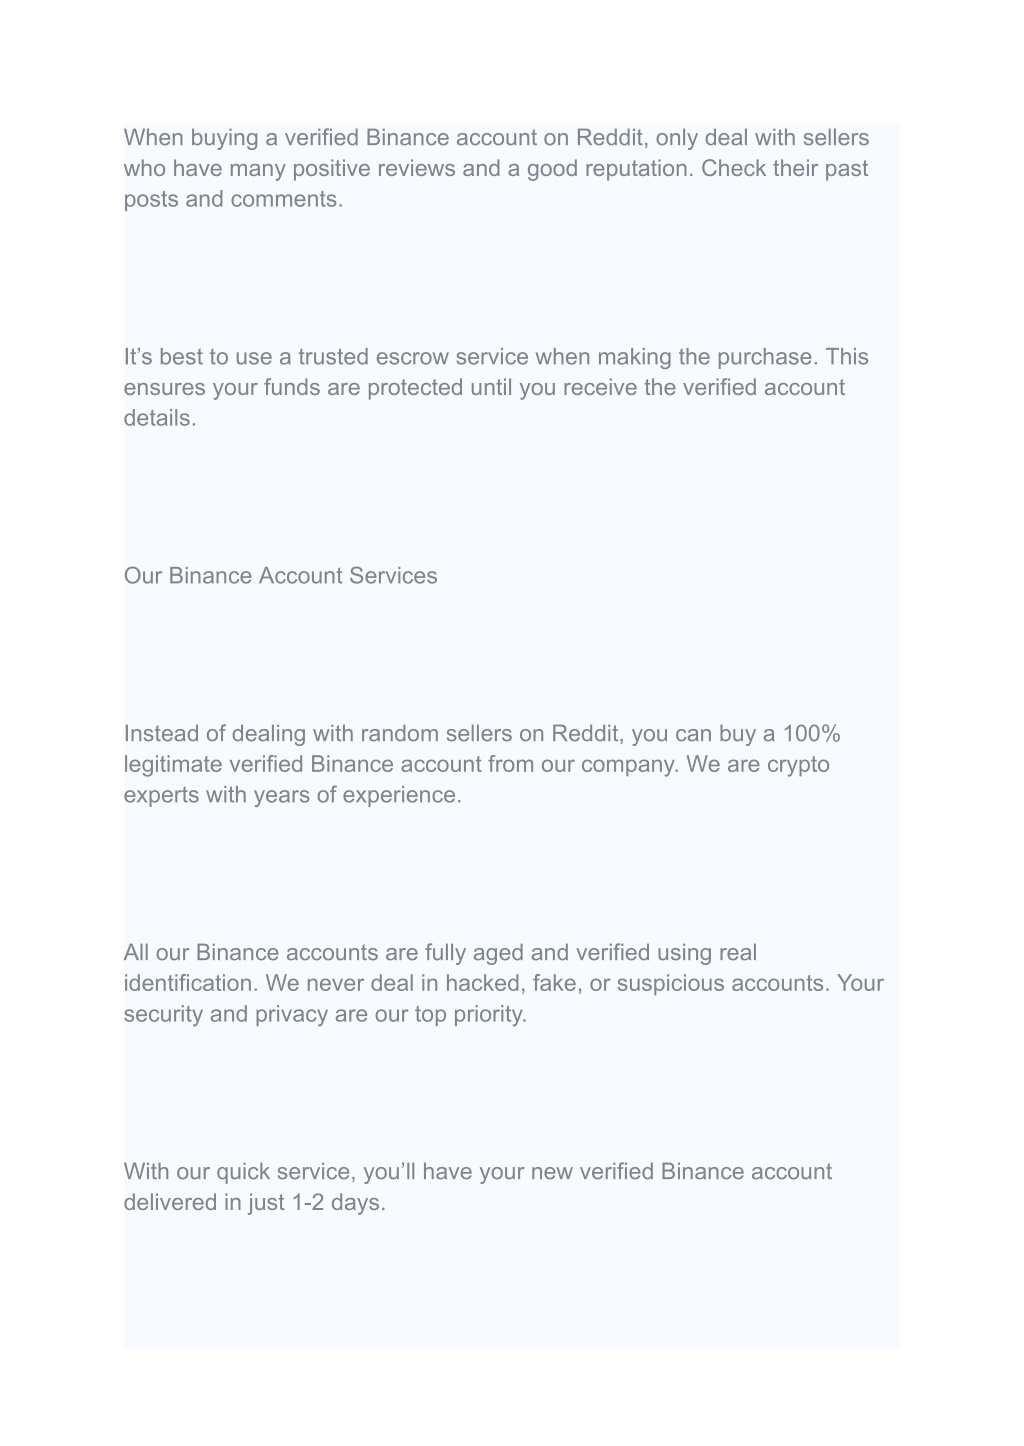
Task: Click the paragraph starting "All our Binance accounts"
Action: 504,983
